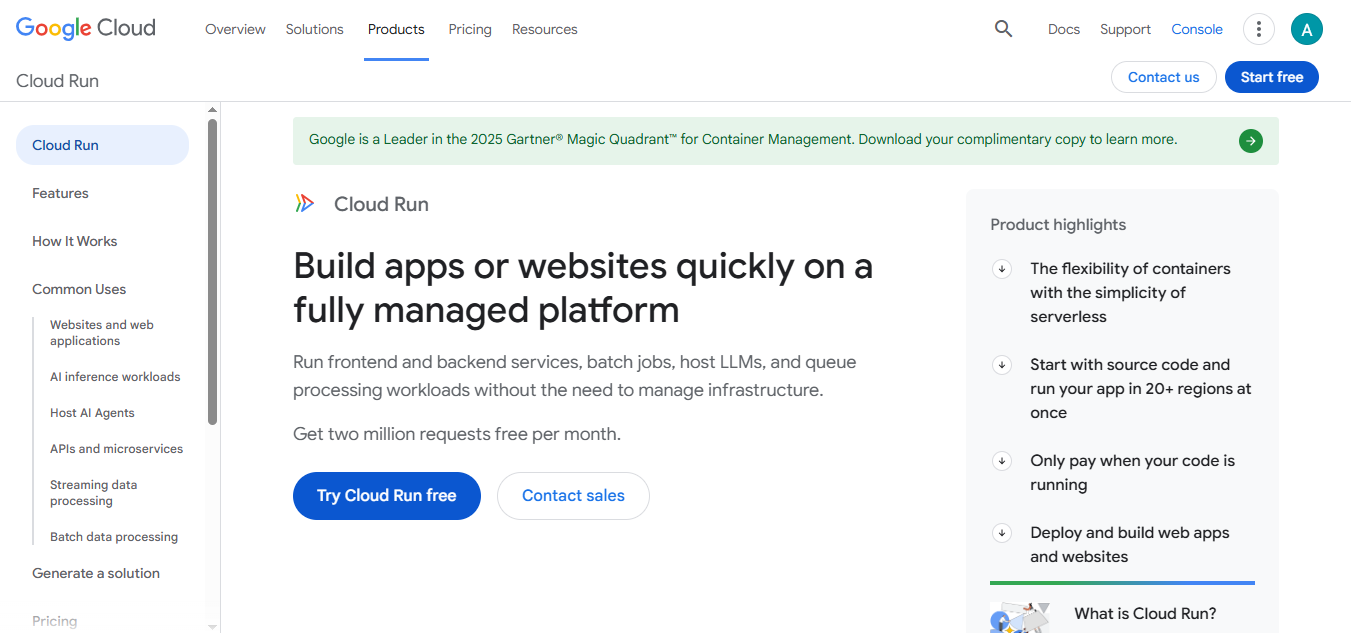Click the sidebar scroll-up arrow
The image size is (1351, 633).
[212, 109]
